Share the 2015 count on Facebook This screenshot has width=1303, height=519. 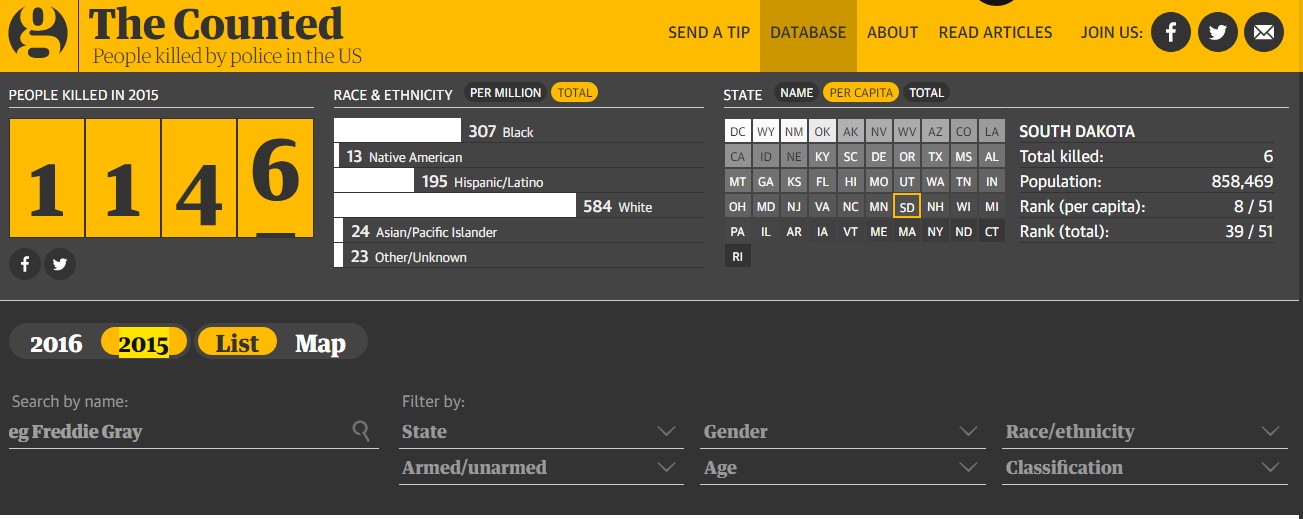tap(25, 264)
